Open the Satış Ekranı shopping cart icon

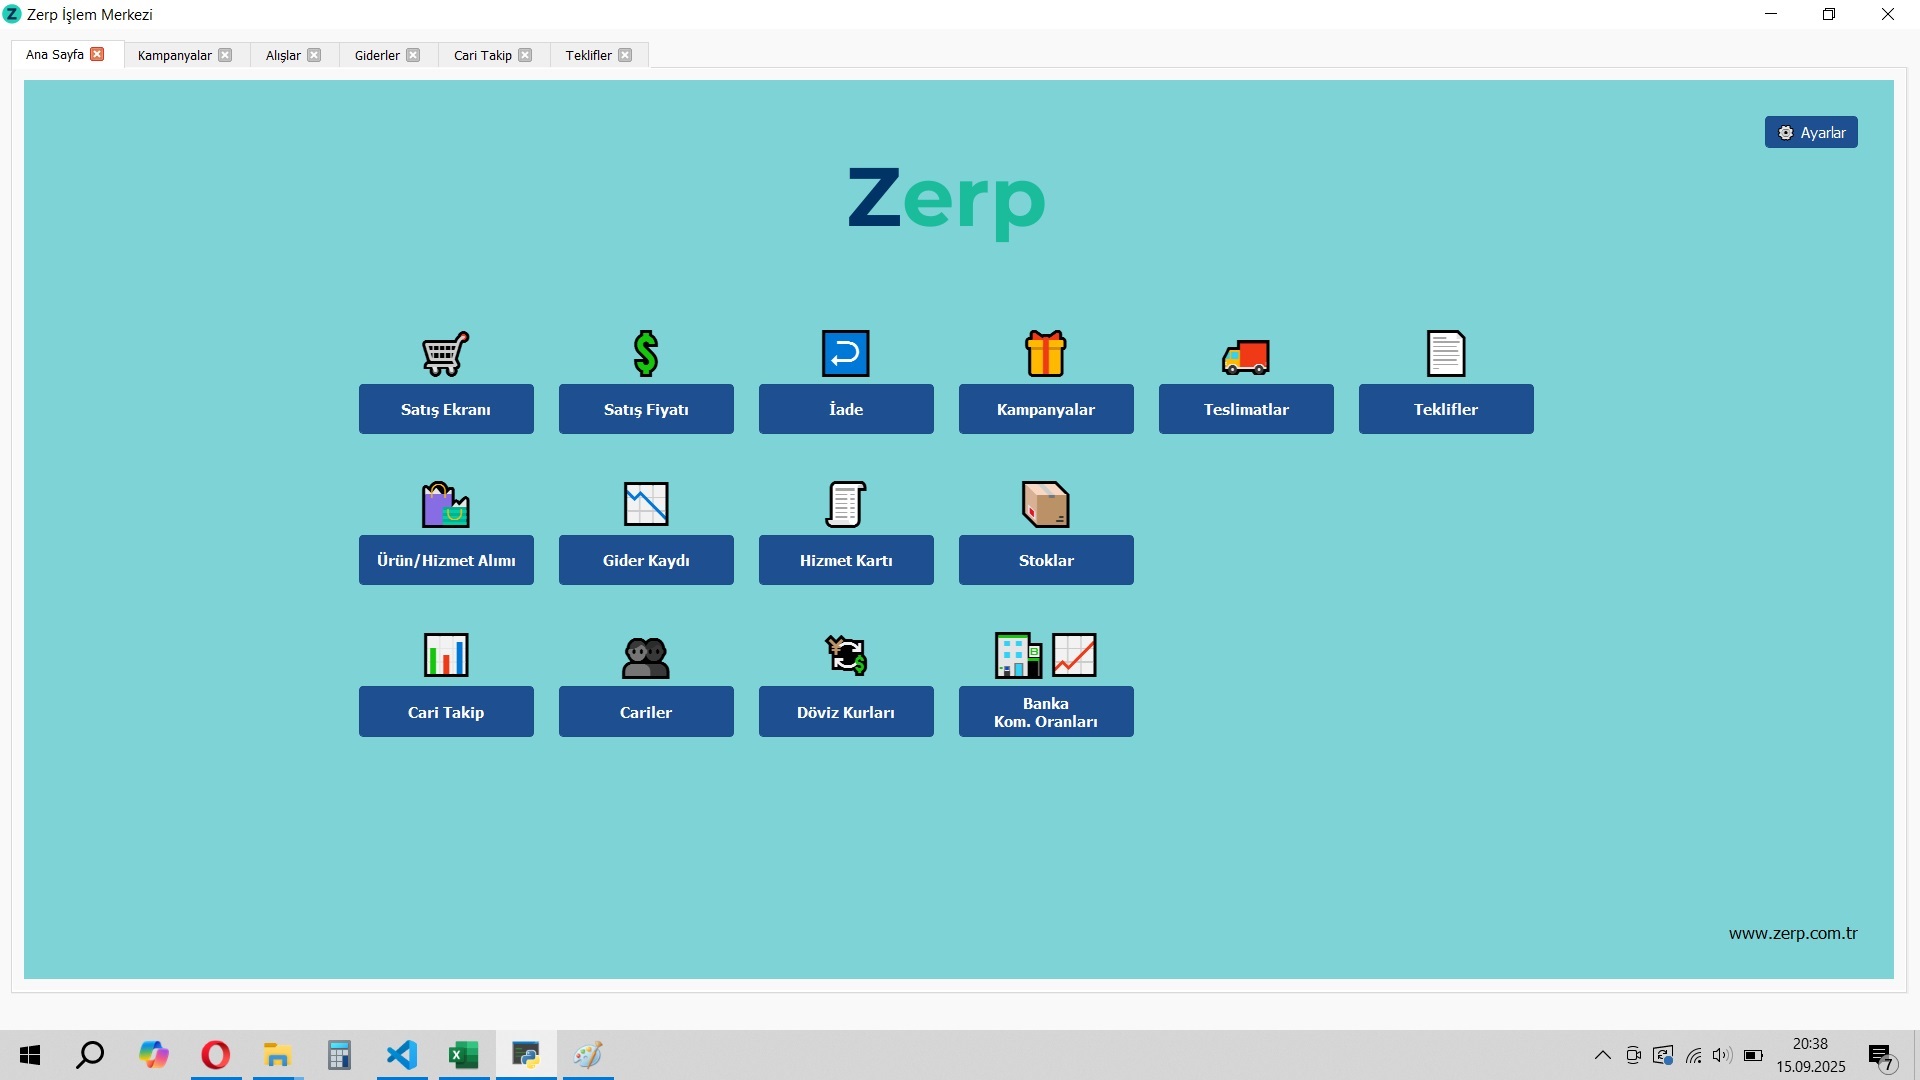445,353
